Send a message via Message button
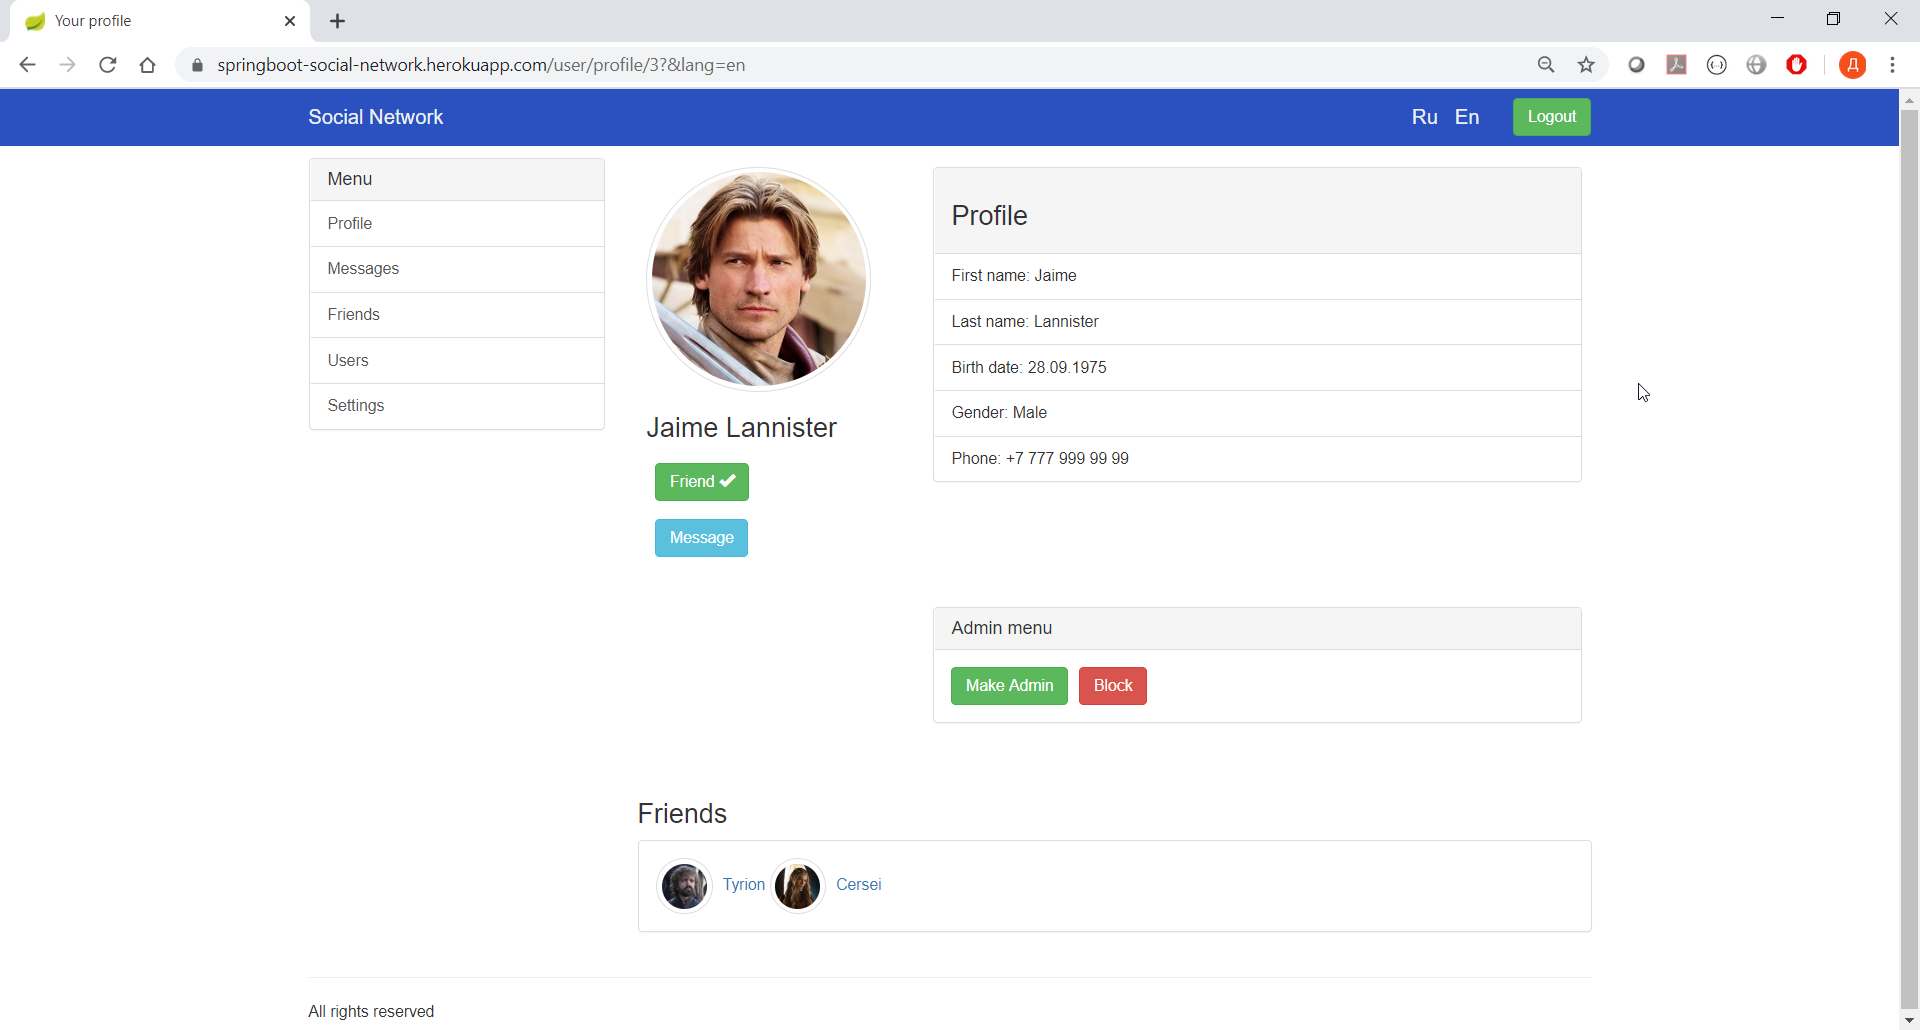 point(701,538)
